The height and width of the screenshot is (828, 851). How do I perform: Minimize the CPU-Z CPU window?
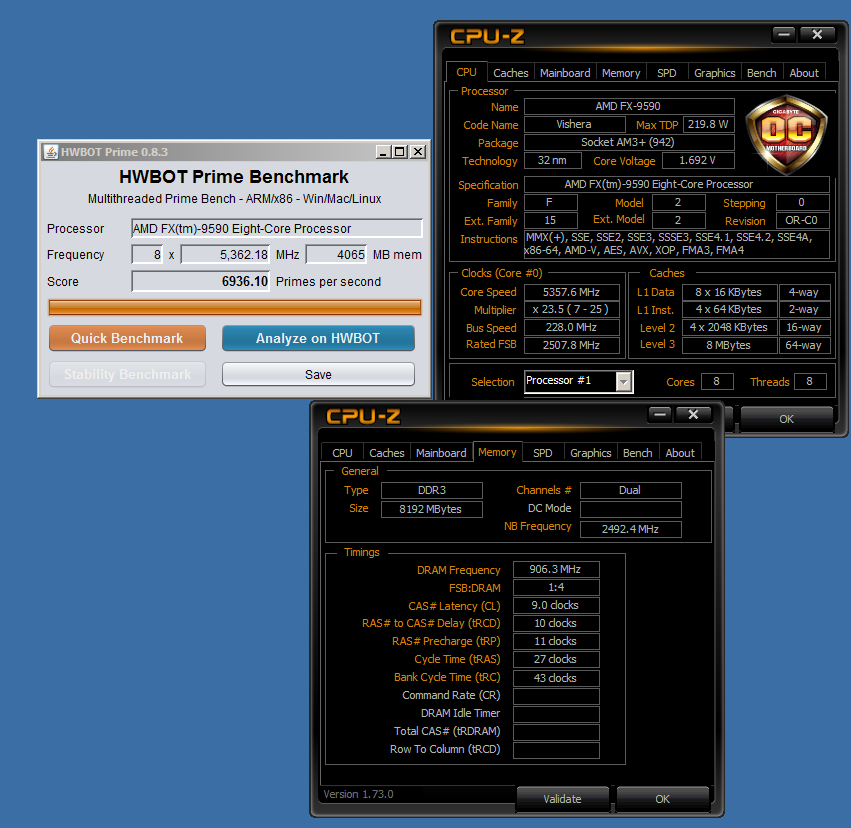point(784,35)
